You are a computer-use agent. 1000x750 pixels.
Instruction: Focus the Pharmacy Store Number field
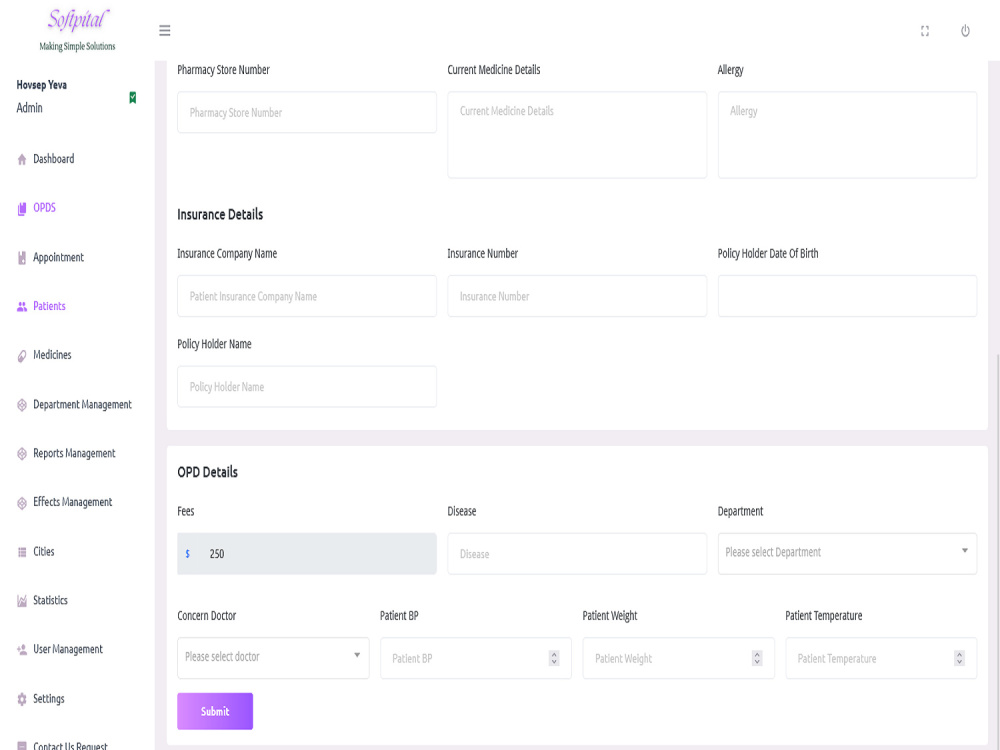coord(307,112)
